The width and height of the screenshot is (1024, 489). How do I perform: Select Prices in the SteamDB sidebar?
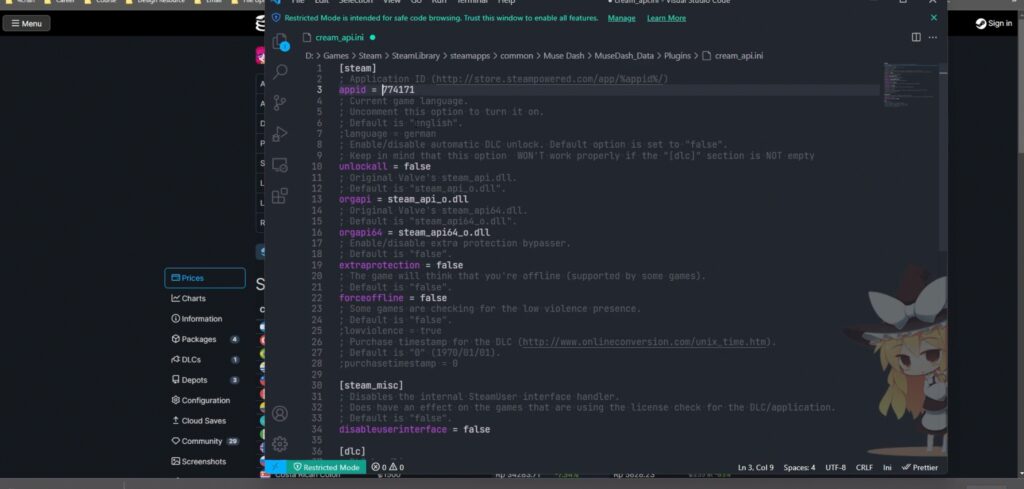pyautogui.click(x=205, y=278)
